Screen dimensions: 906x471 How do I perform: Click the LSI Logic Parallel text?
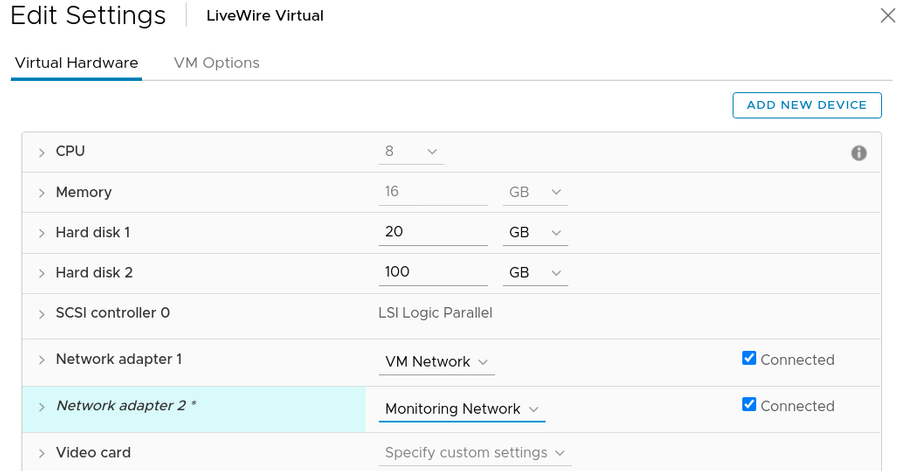pyautogui.click(x=435, y=313)
